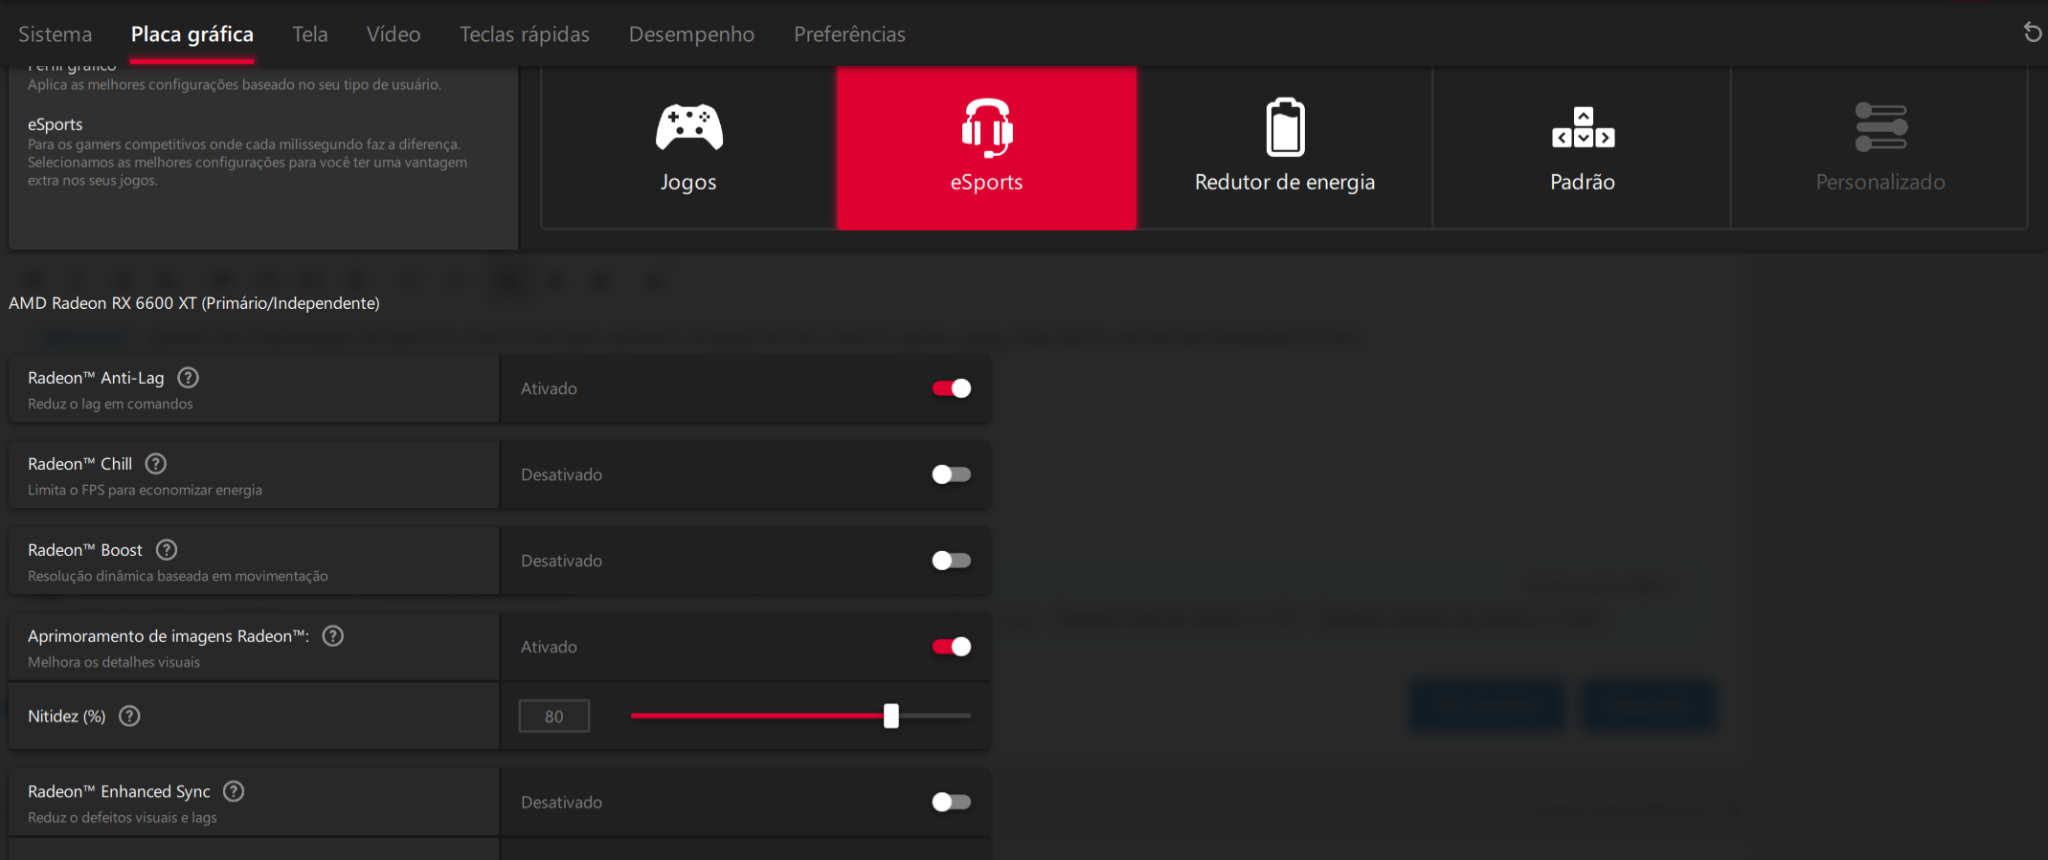Open the Teclas rápidas tab
Screen dimensions: 2048x860
pyautogui.click(x=525, y=34)
